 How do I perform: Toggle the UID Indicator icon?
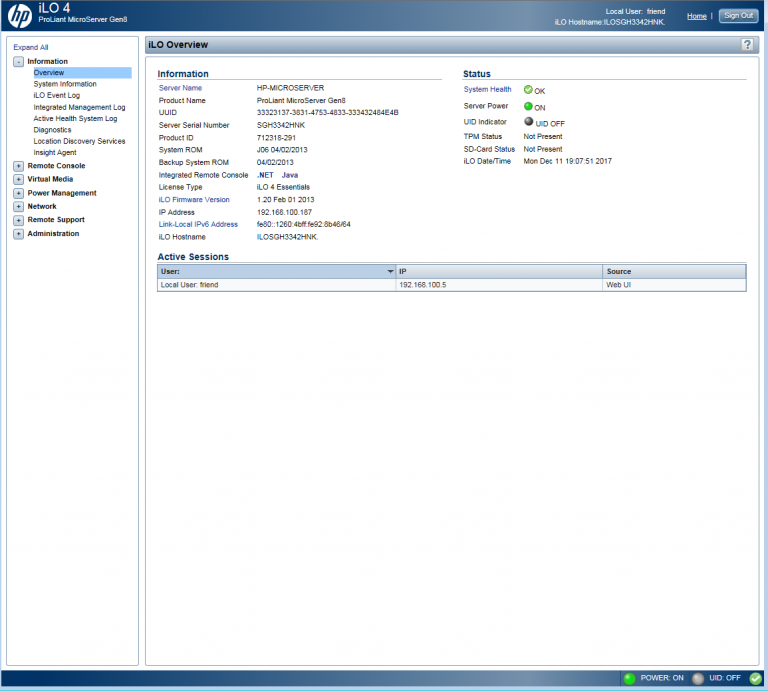(x=528, y=122)
